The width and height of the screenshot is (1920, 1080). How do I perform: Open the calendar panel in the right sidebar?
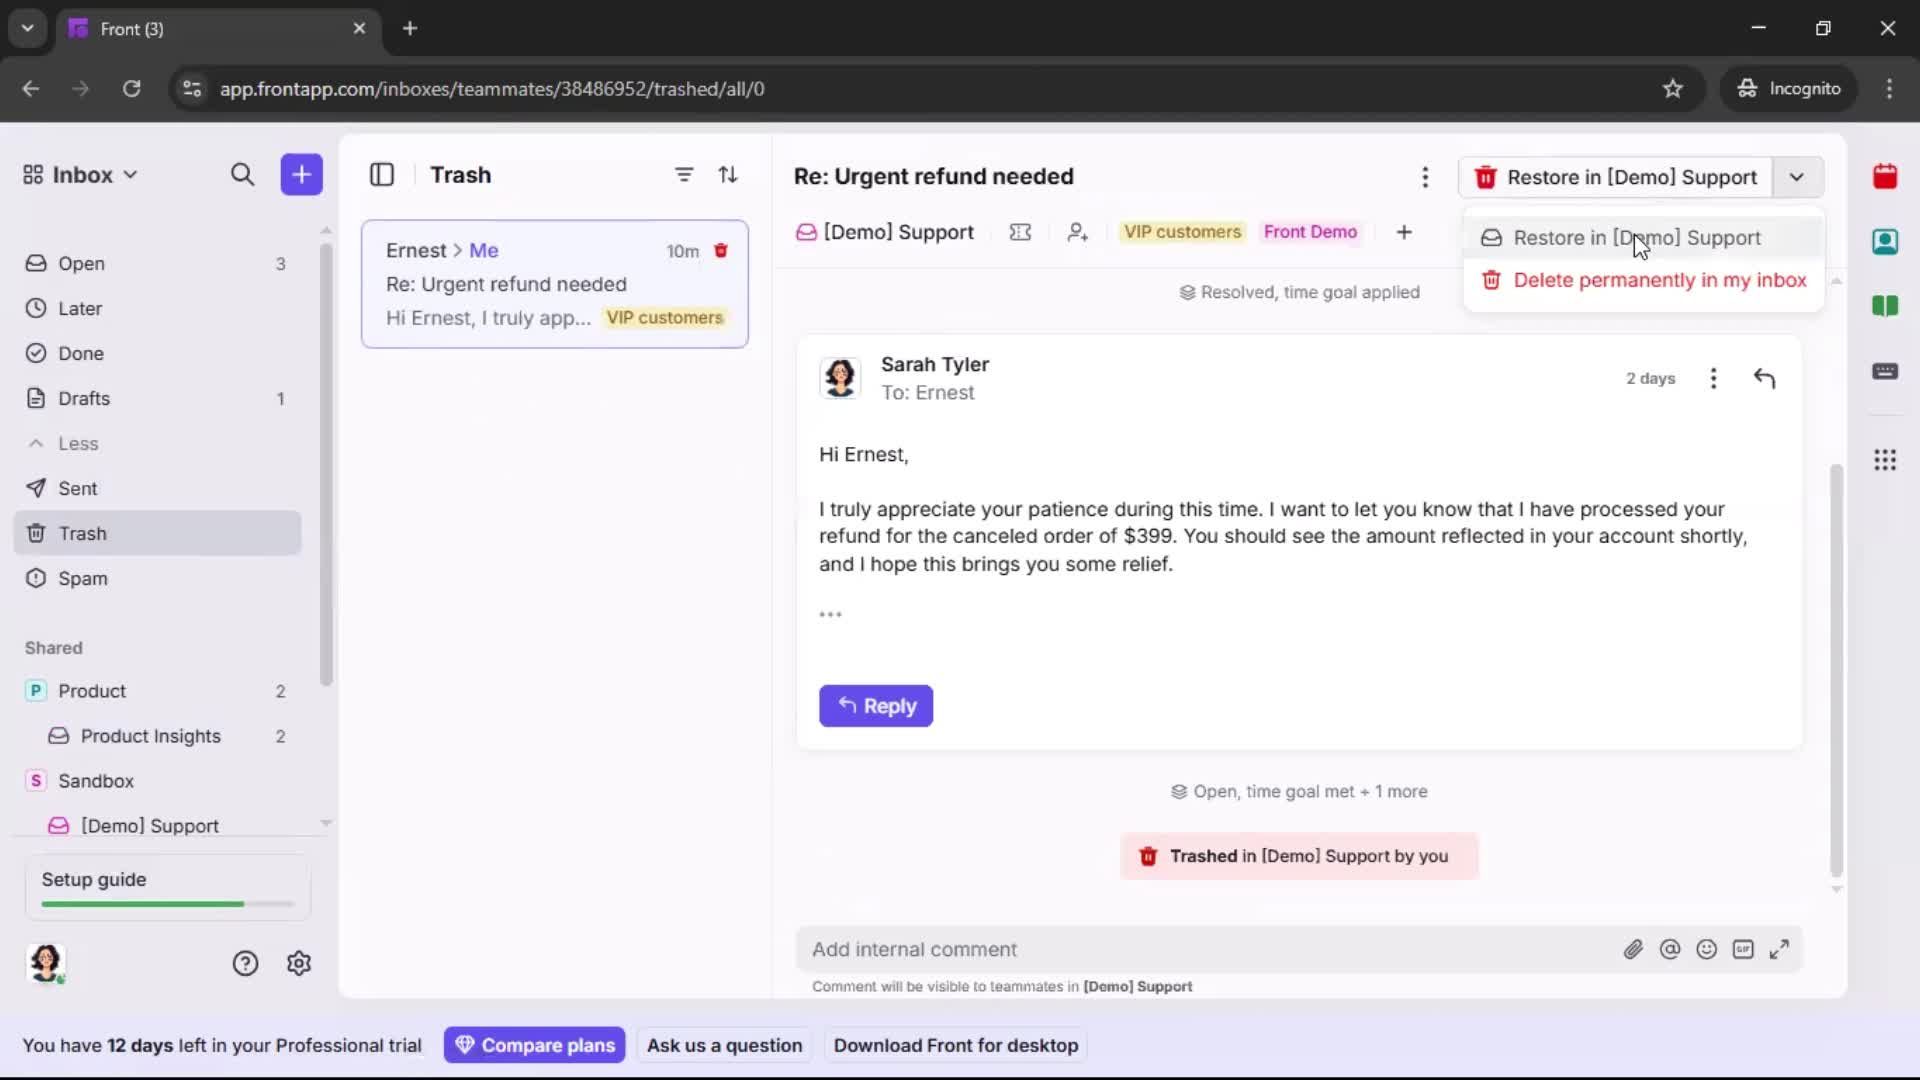point(1886,176)
